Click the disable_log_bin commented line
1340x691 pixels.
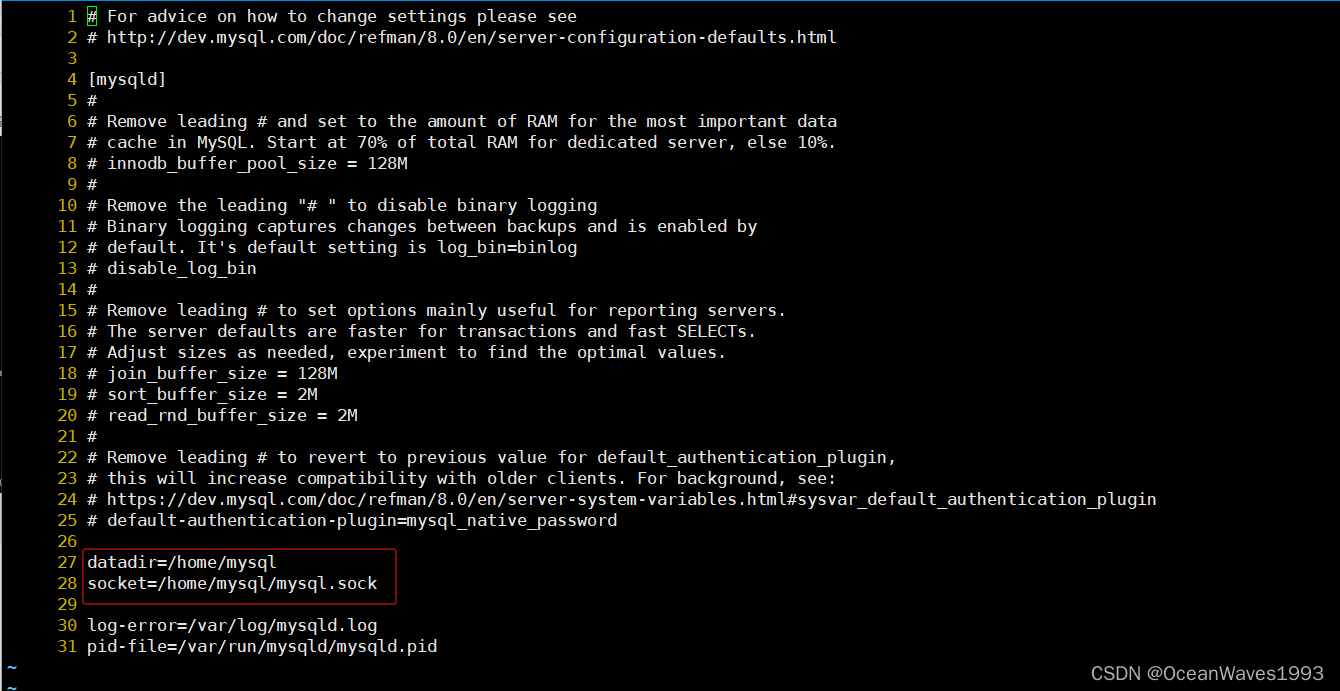pos(172,268)
